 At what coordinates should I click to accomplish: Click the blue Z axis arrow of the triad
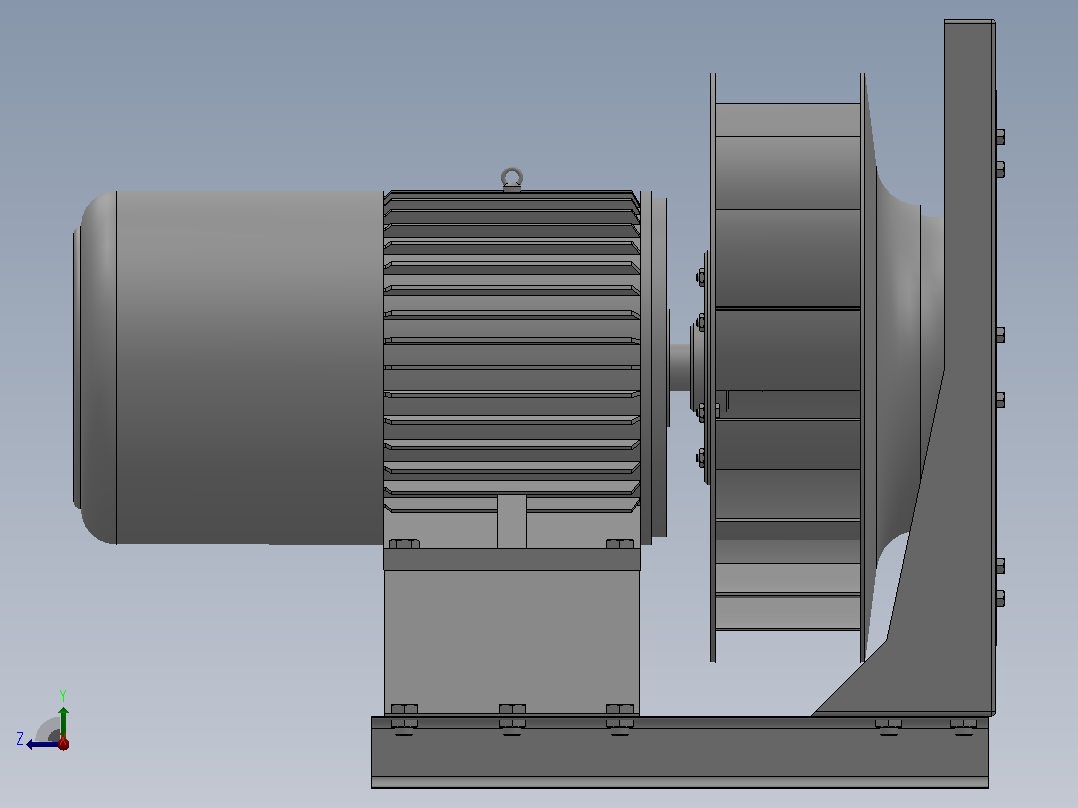(x=41, y=744)
